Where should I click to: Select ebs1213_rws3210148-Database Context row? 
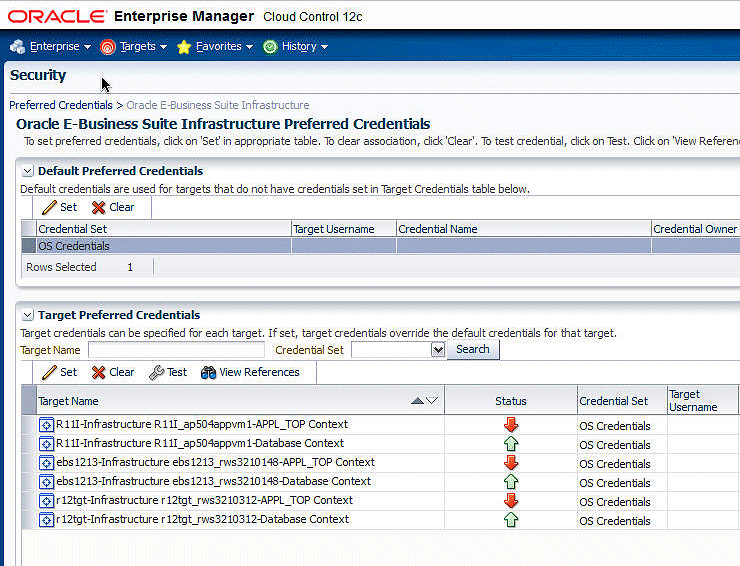[x=380, y=482]
